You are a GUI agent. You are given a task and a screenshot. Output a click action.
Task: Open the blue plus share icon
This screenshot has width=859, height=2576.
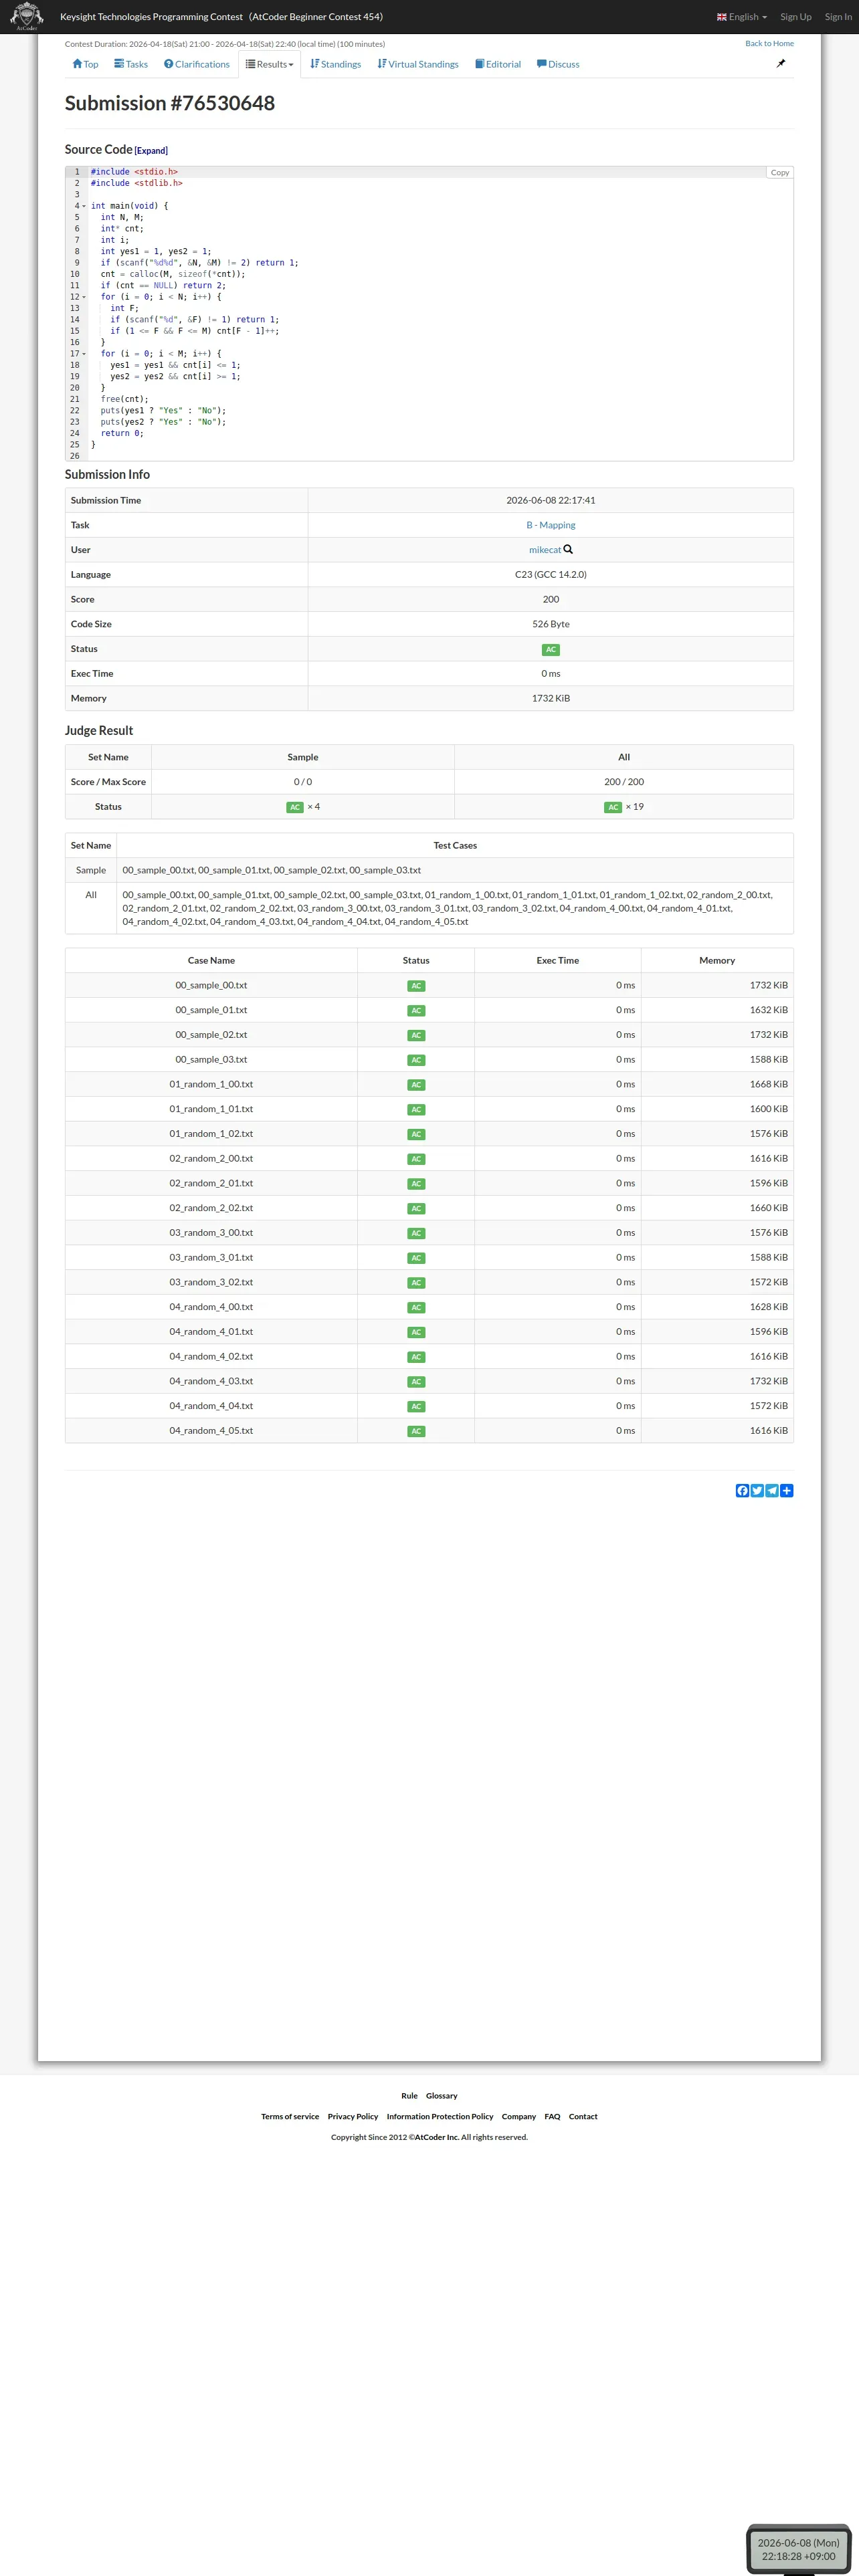point(787,1490)
